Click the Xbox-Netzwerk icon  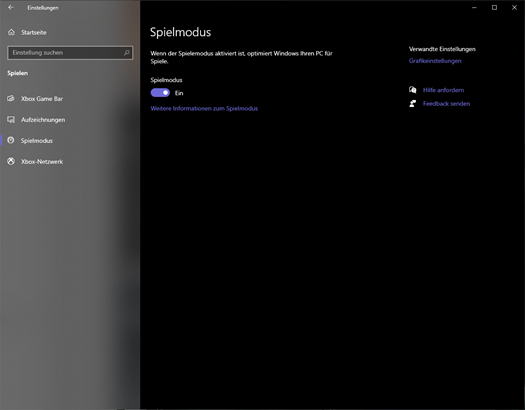11,161
